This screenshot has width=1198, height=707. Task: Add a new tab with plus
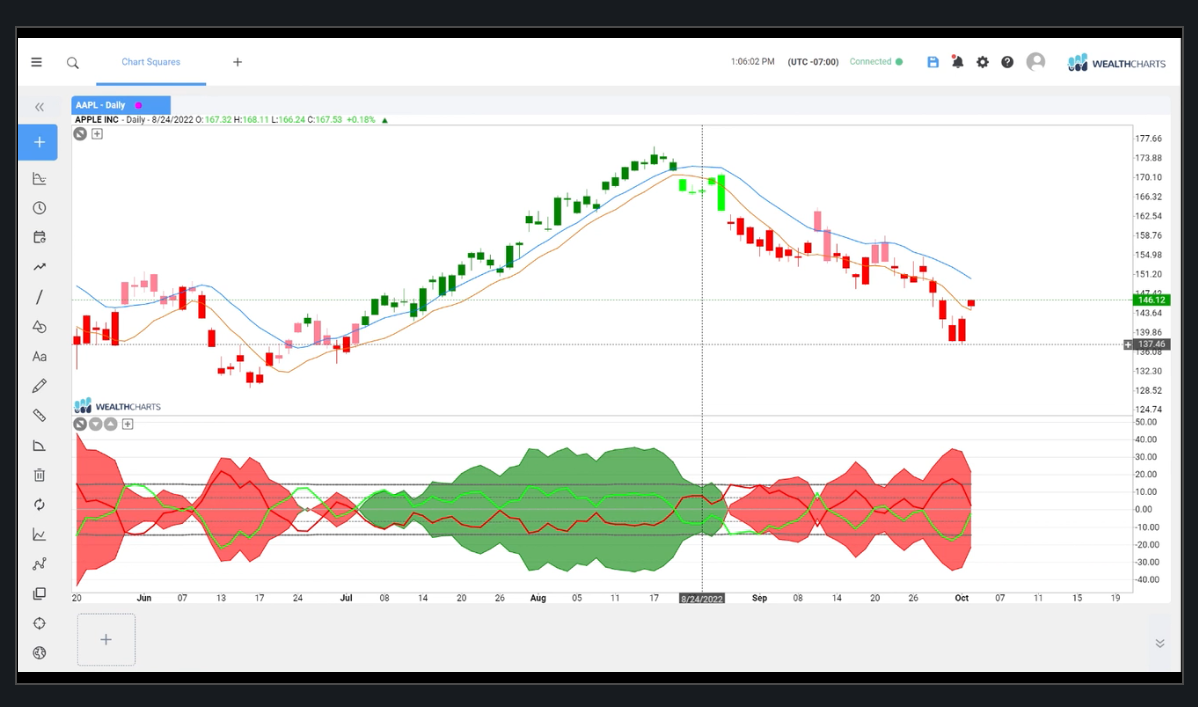(237, 62)
